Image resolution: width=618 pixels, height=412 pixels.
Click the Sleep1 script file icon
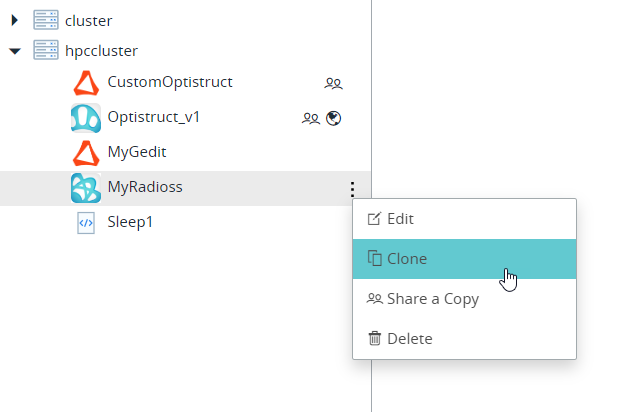(x=87, y=222)
